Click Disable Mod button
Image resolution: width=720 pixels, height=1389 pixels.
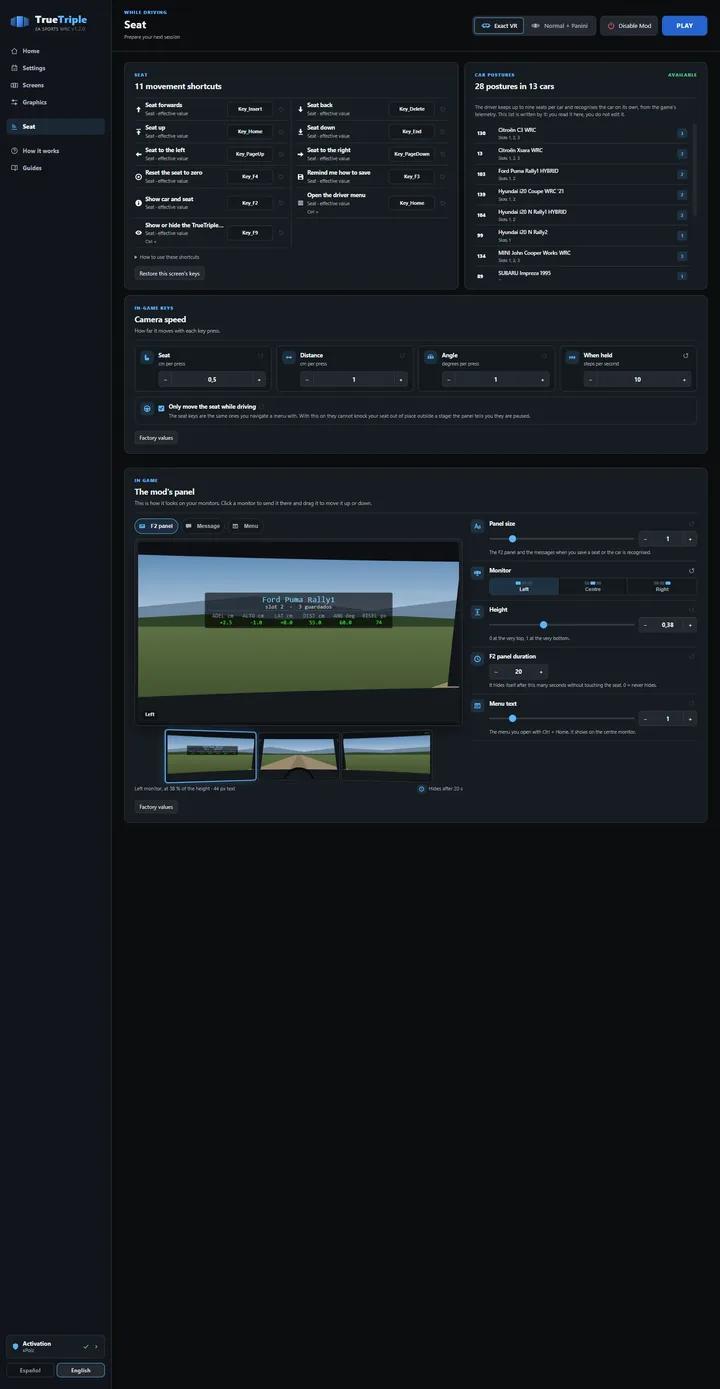(x=629, y=26)
